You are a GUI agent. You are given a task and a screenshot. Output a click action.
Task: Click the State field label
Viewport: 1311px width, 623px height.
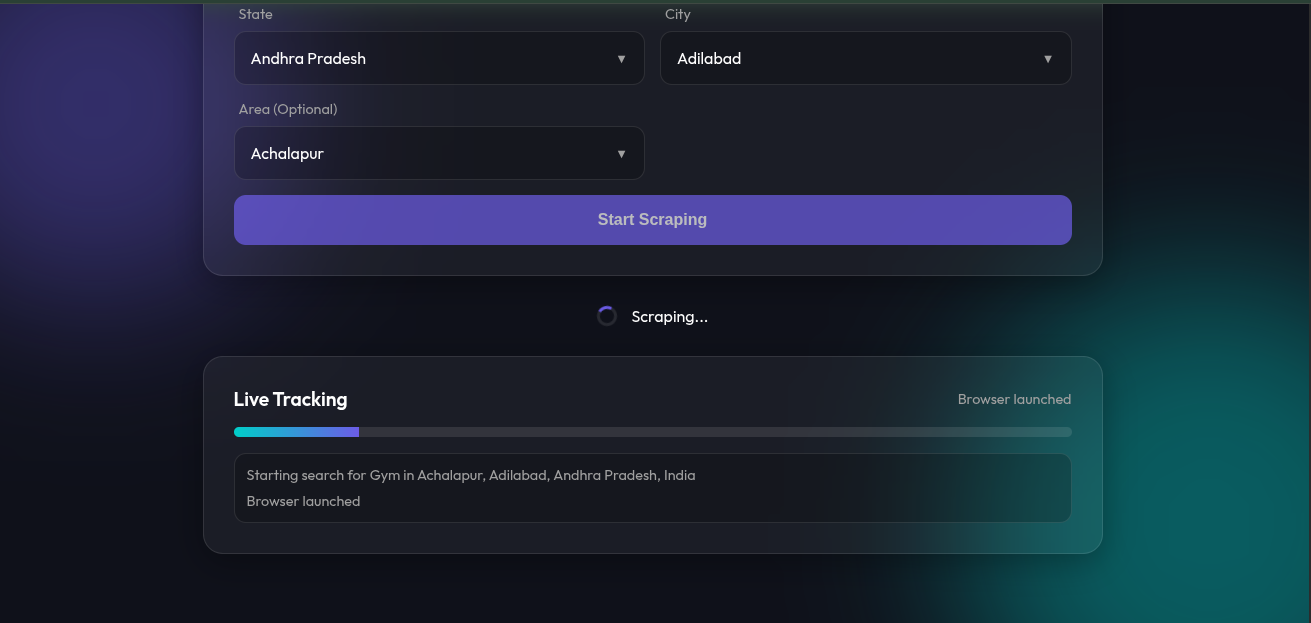click(x=255, y=14)
